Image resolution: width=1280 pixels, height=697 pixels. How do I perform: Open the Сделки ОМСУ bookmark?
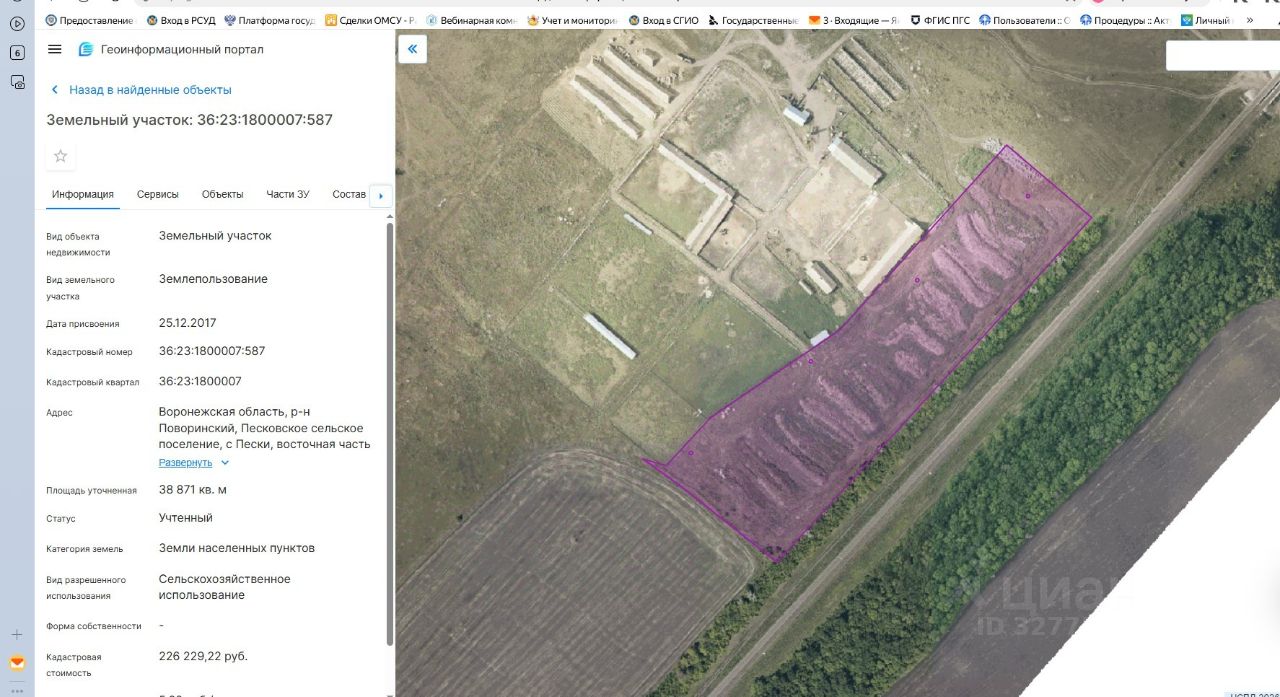370,20
